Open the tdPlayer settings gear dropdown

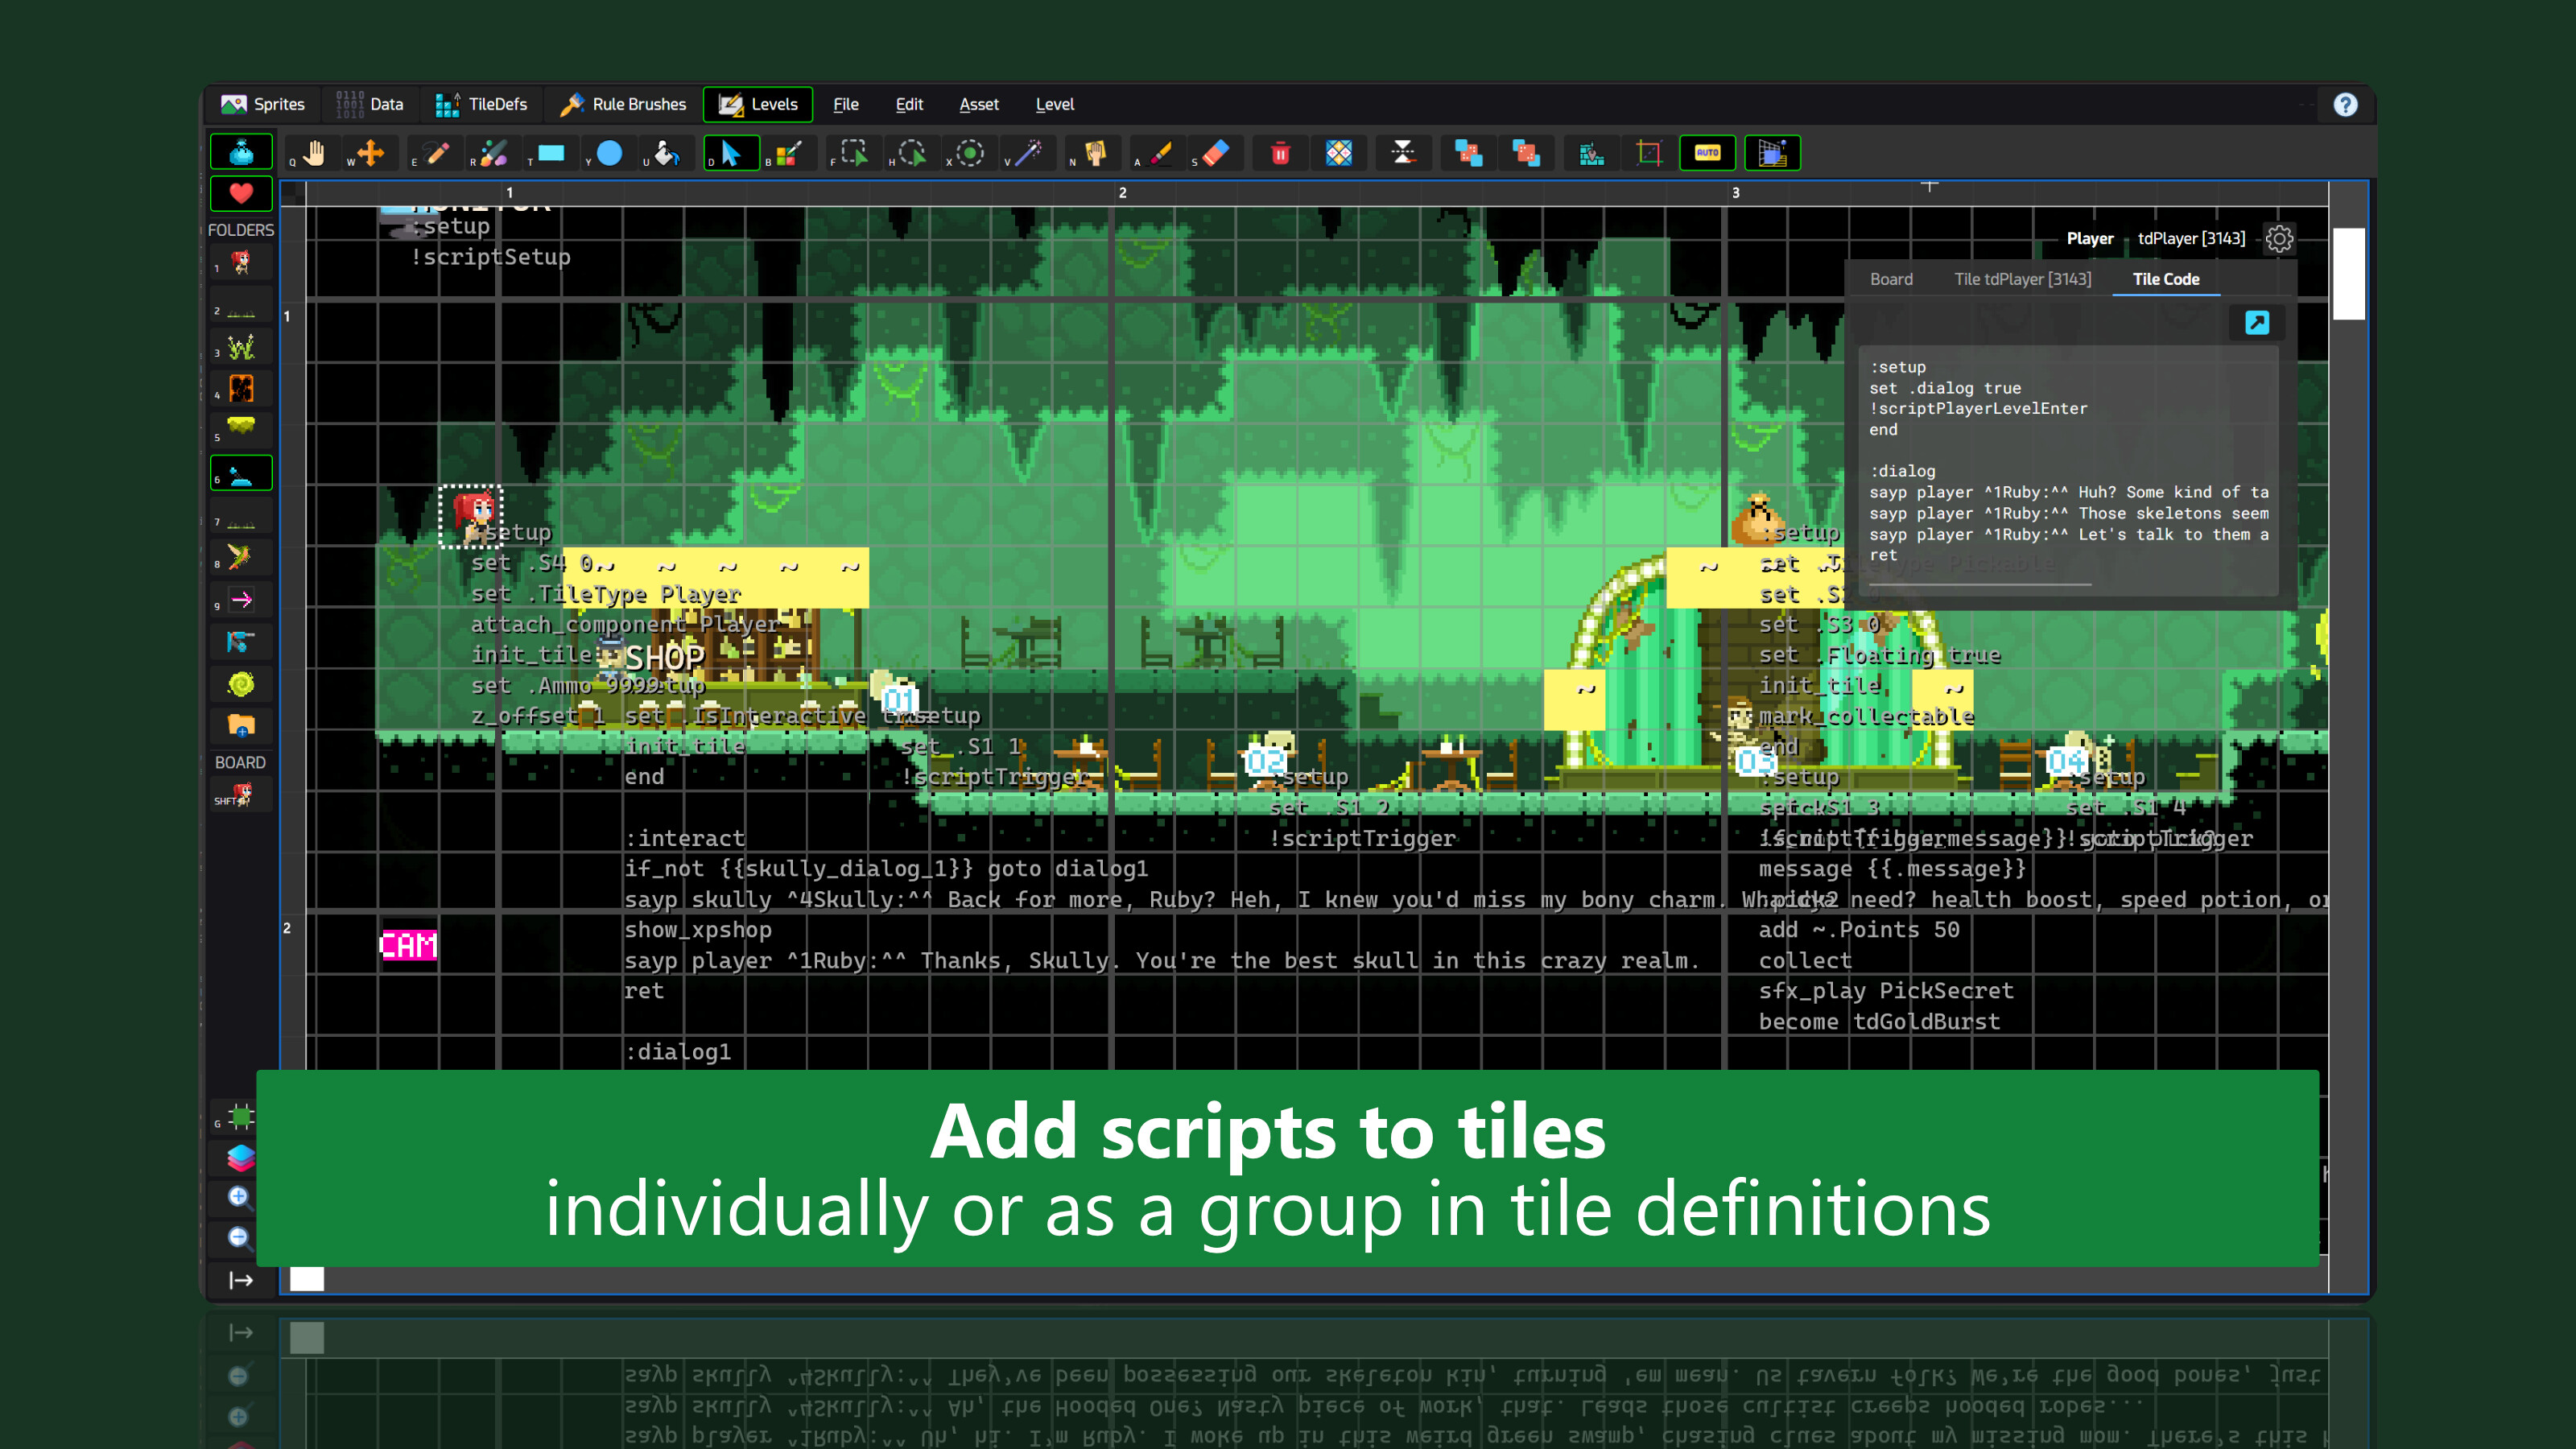click(x=2280, y=239)
